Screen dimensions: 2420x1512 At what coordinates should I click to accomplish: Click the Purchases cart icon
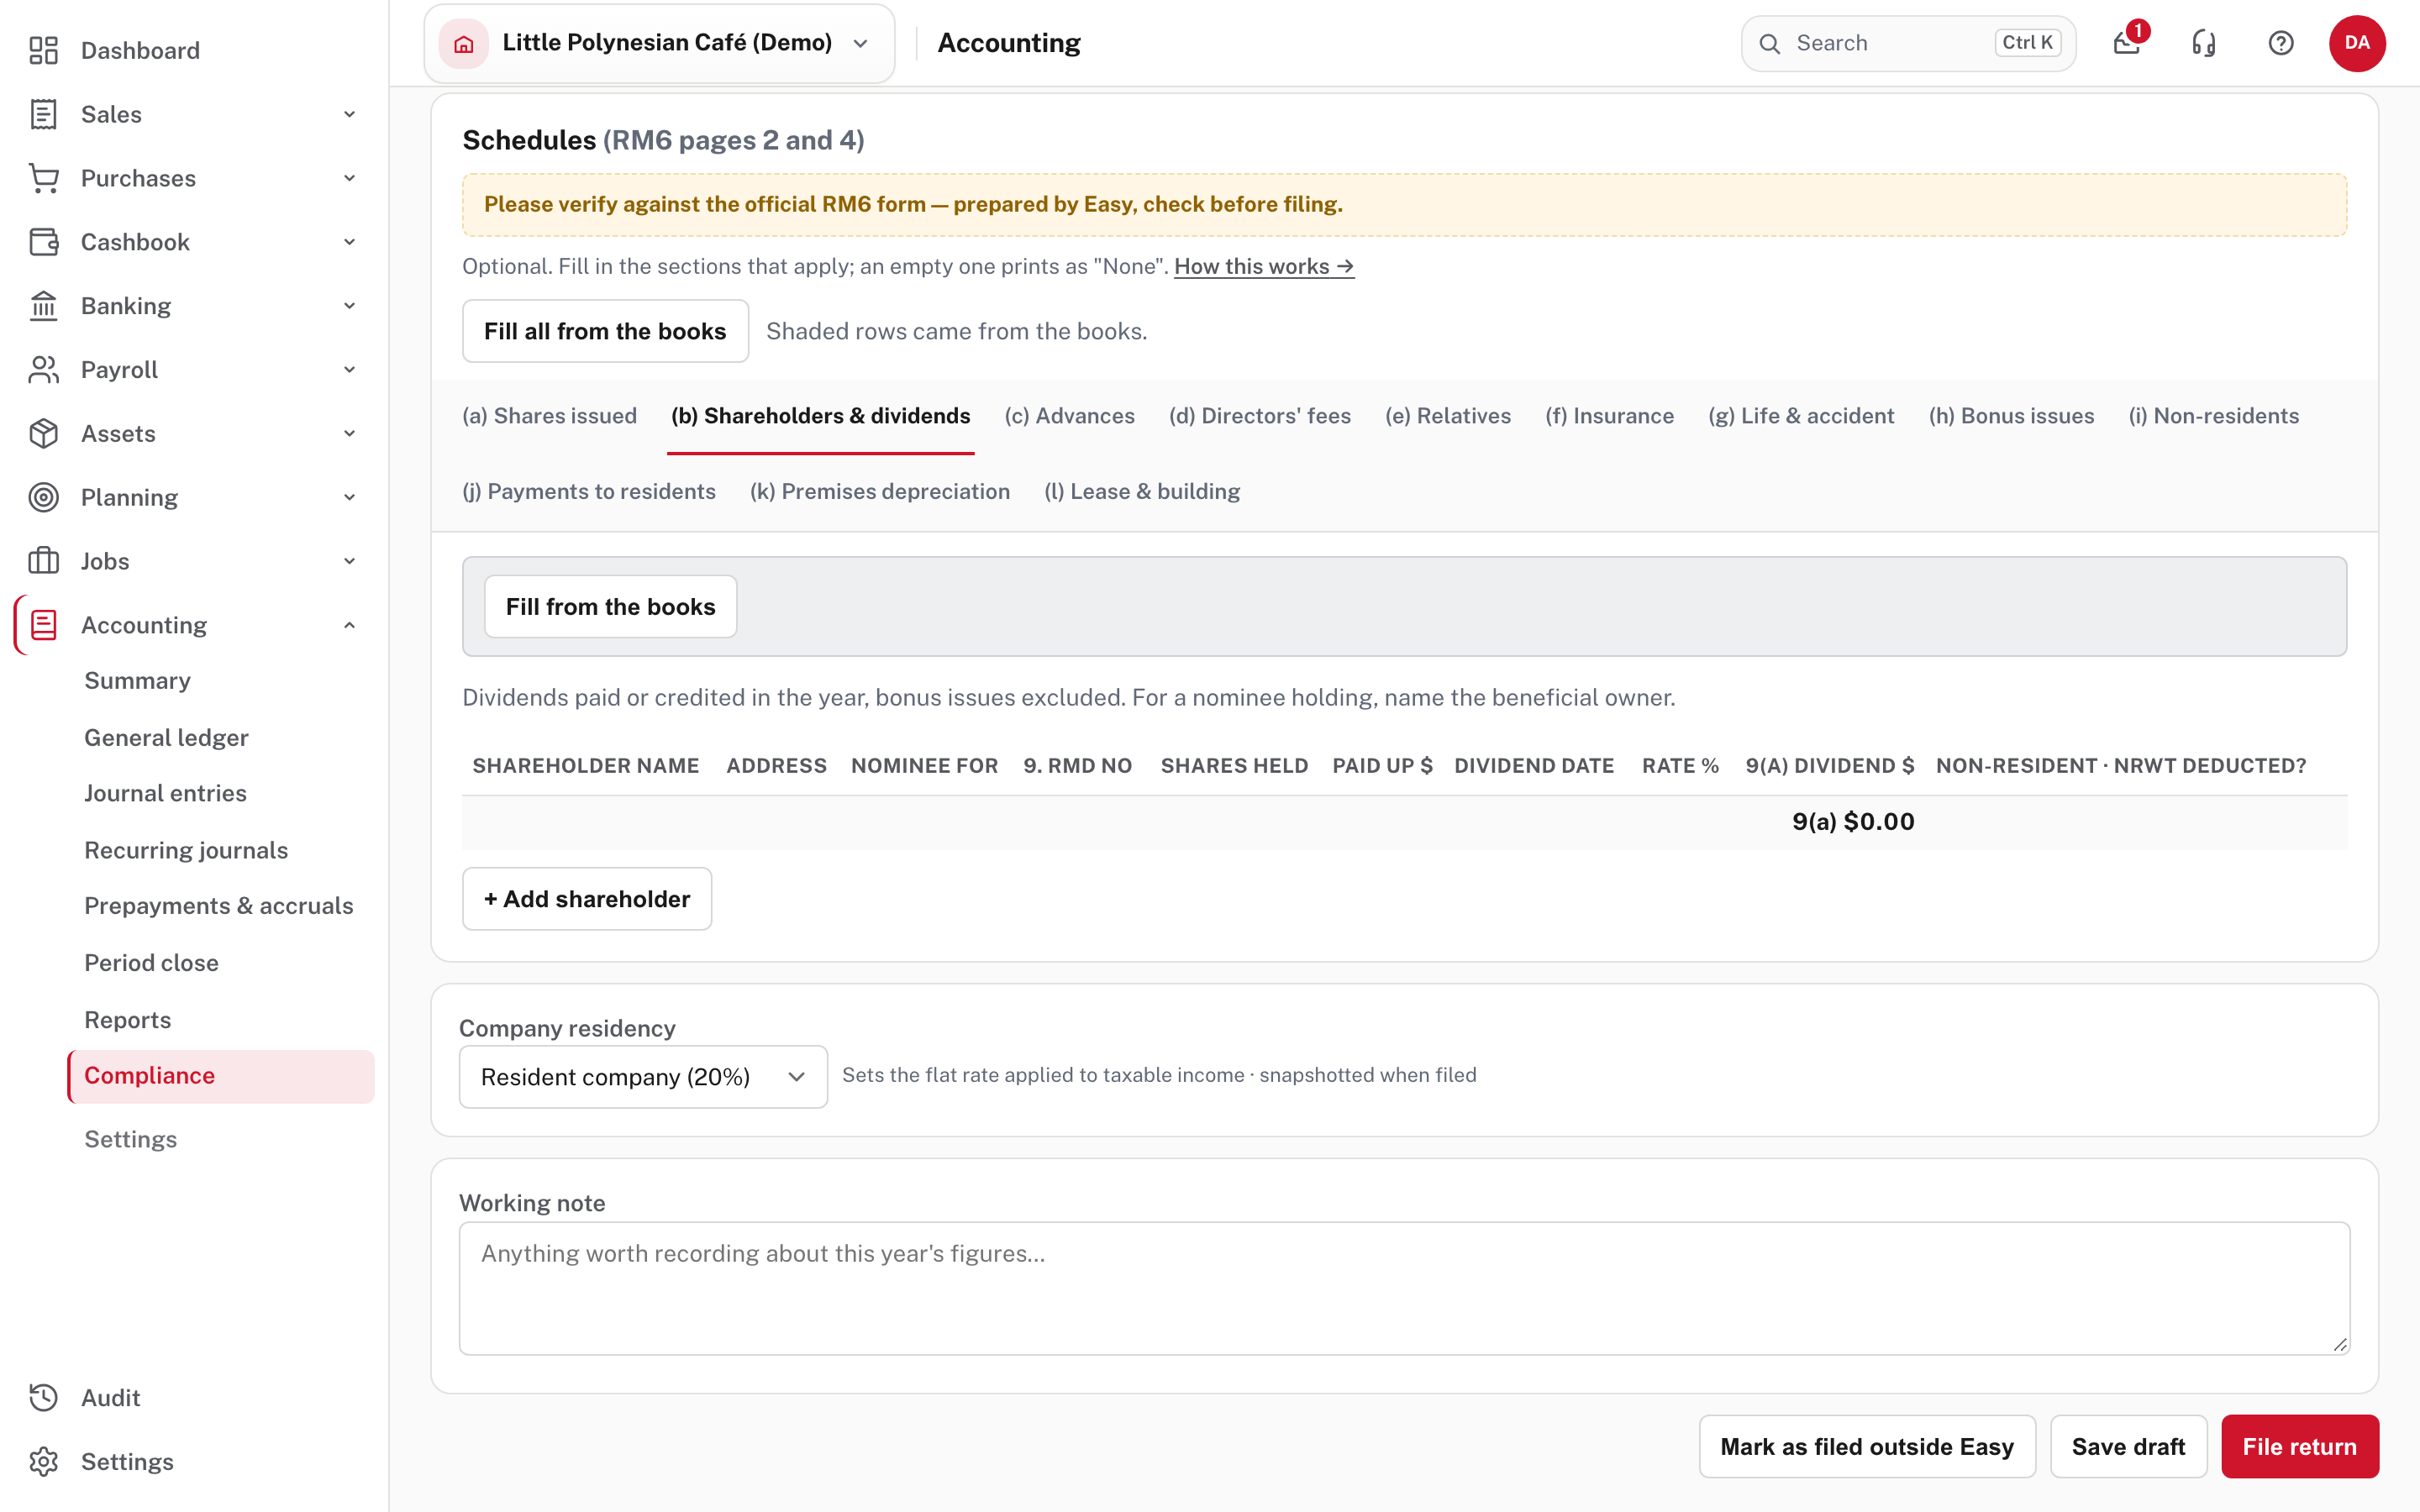[43, 178]
